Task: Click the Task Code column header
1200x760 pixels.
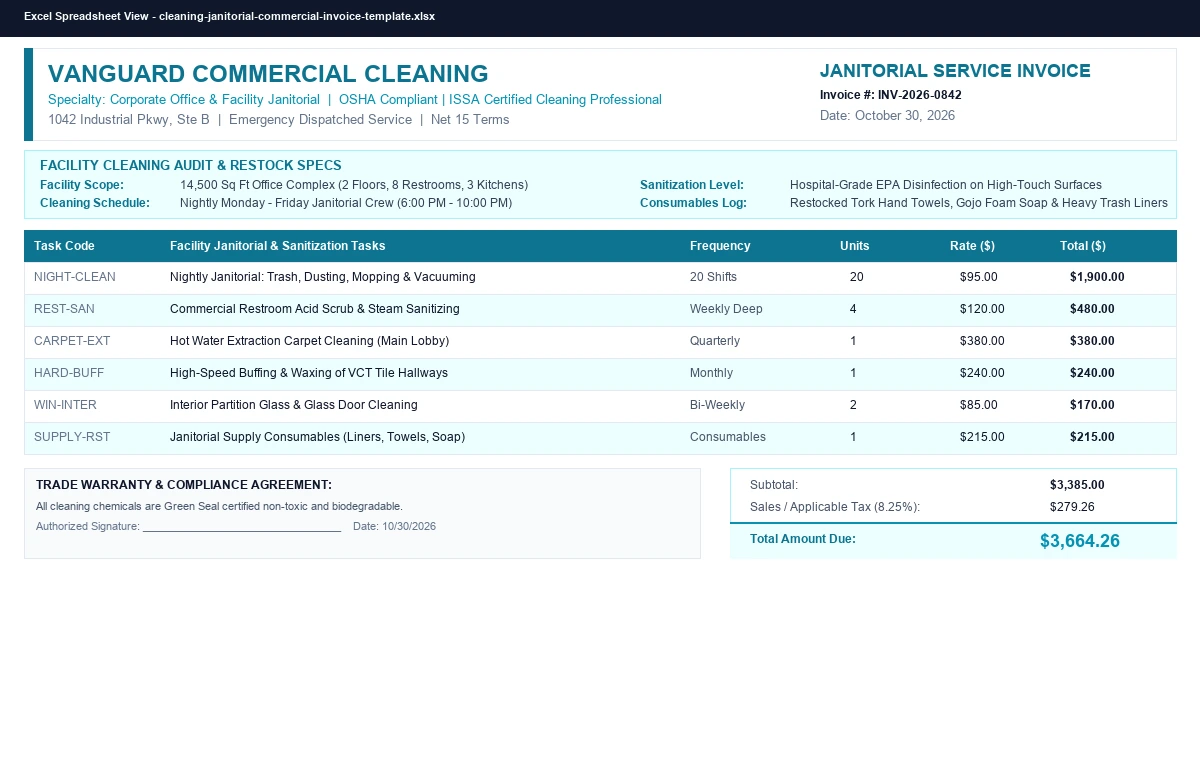Action: point(64,246)
